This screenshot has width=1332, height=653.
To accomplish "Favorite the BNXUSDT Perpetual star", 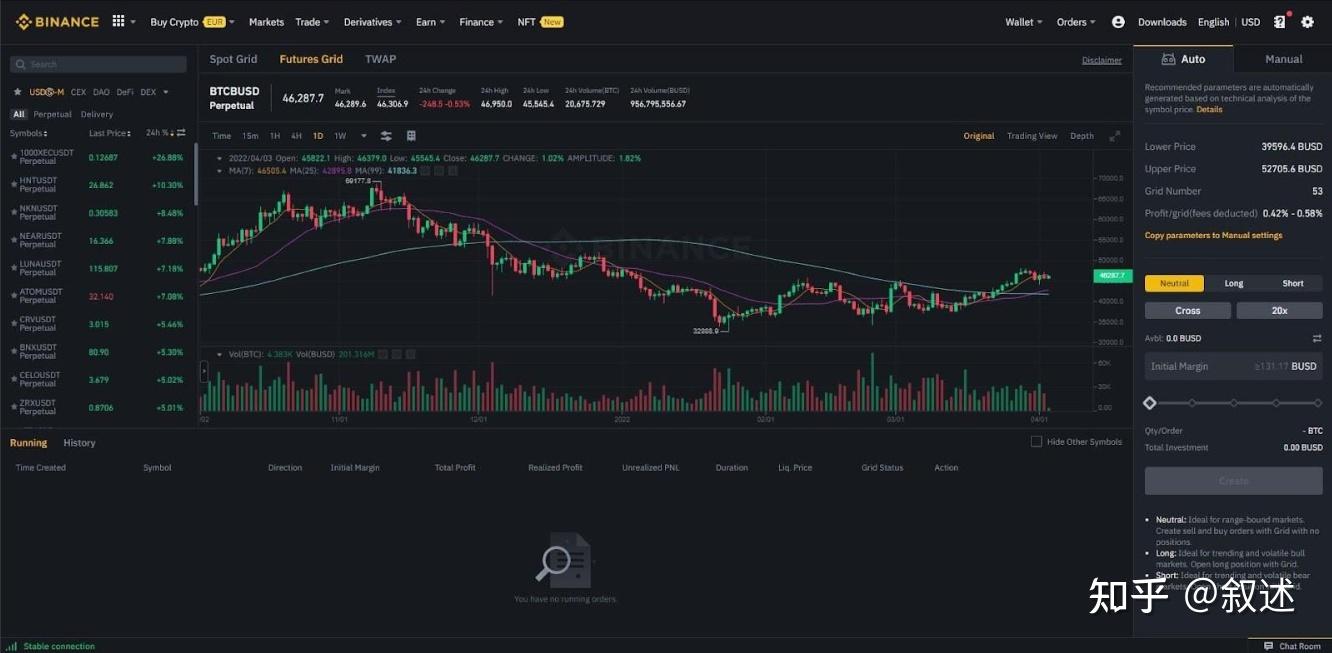I will (x=14, y=352).
